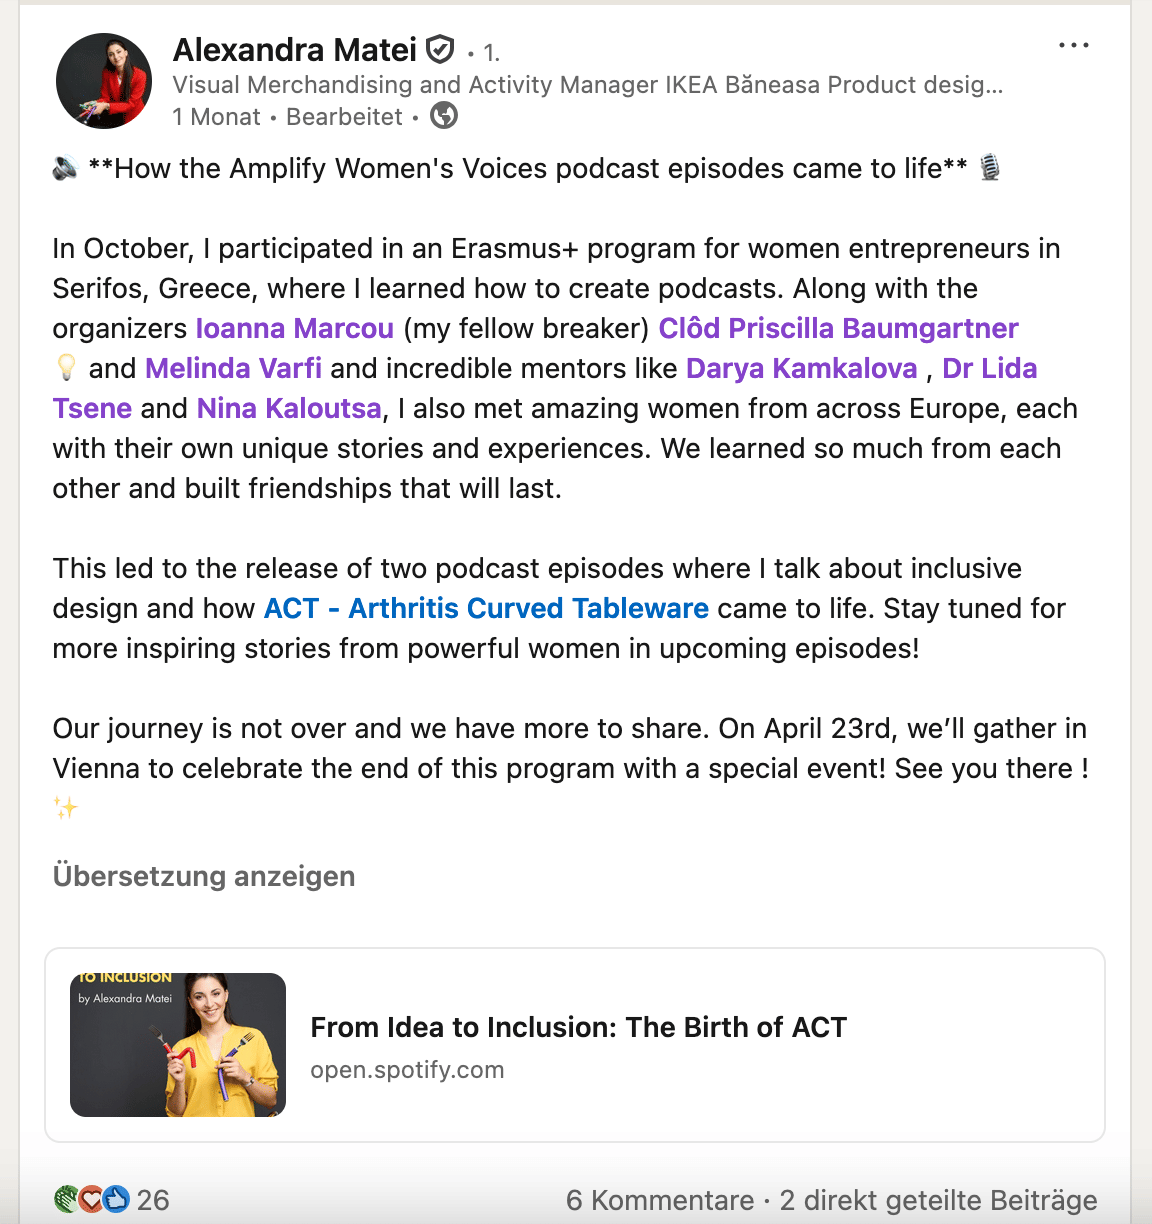Click the heart reaction icon on the post
This screenshot has width=1152, height=1224.
92,1196
